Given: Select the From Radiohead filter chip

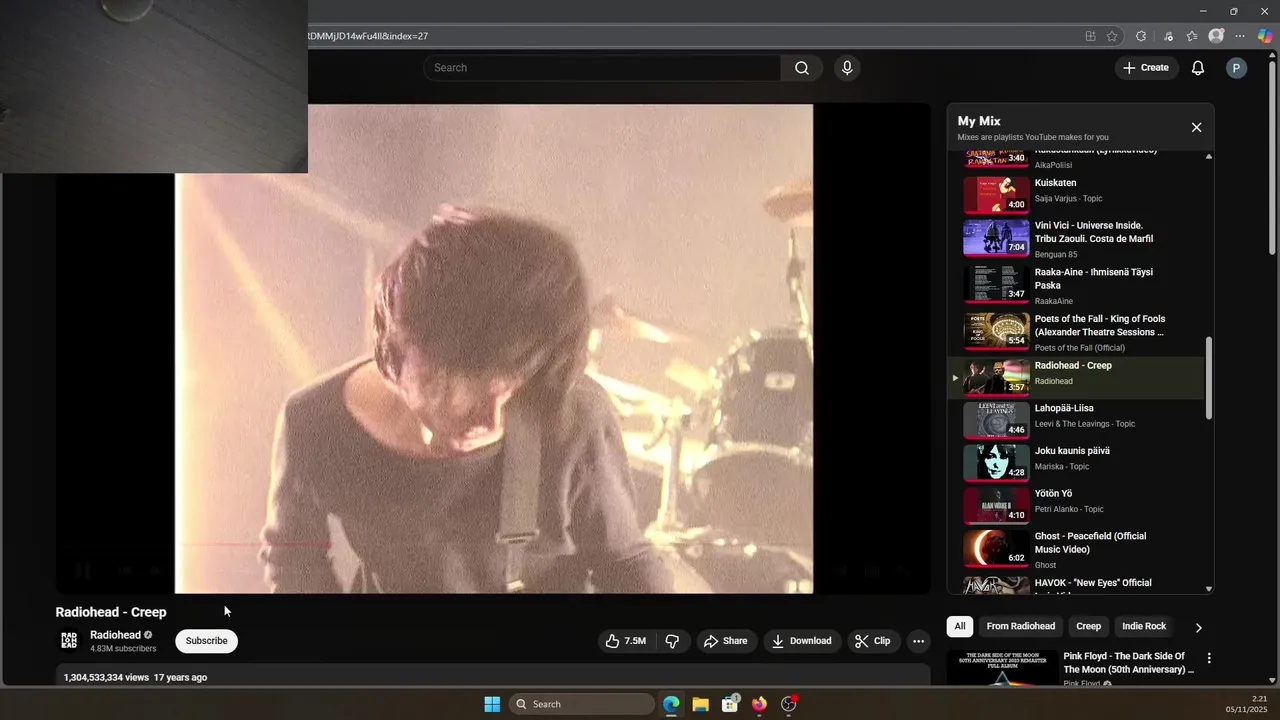Looking at the screenshot, I should pyautogui.click(x=1020, y=626).
